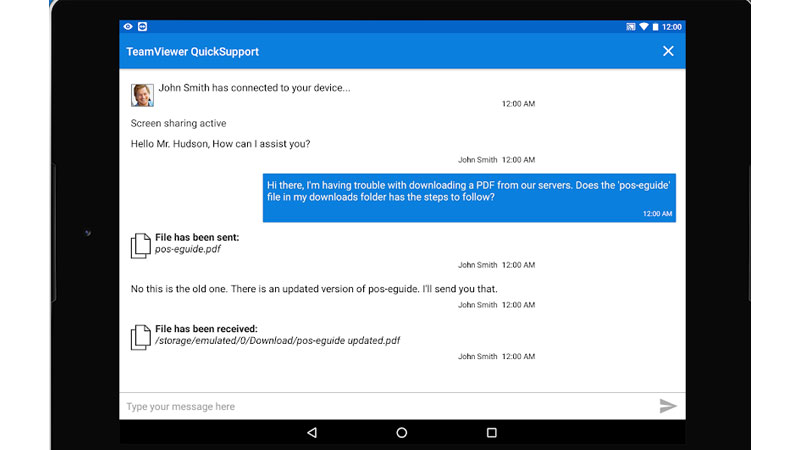This screenshot has height=450, width=800.
Task: Tap the battery icon in status bar
Action: (x=655, y=27)
